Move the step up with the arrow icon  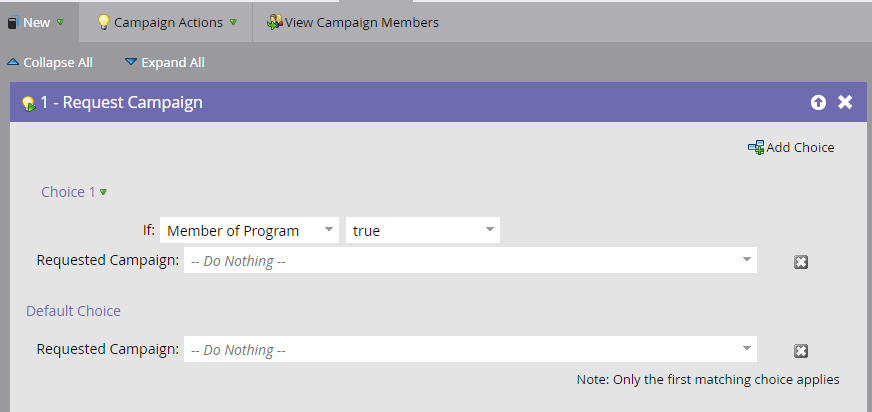coord(818,102)
